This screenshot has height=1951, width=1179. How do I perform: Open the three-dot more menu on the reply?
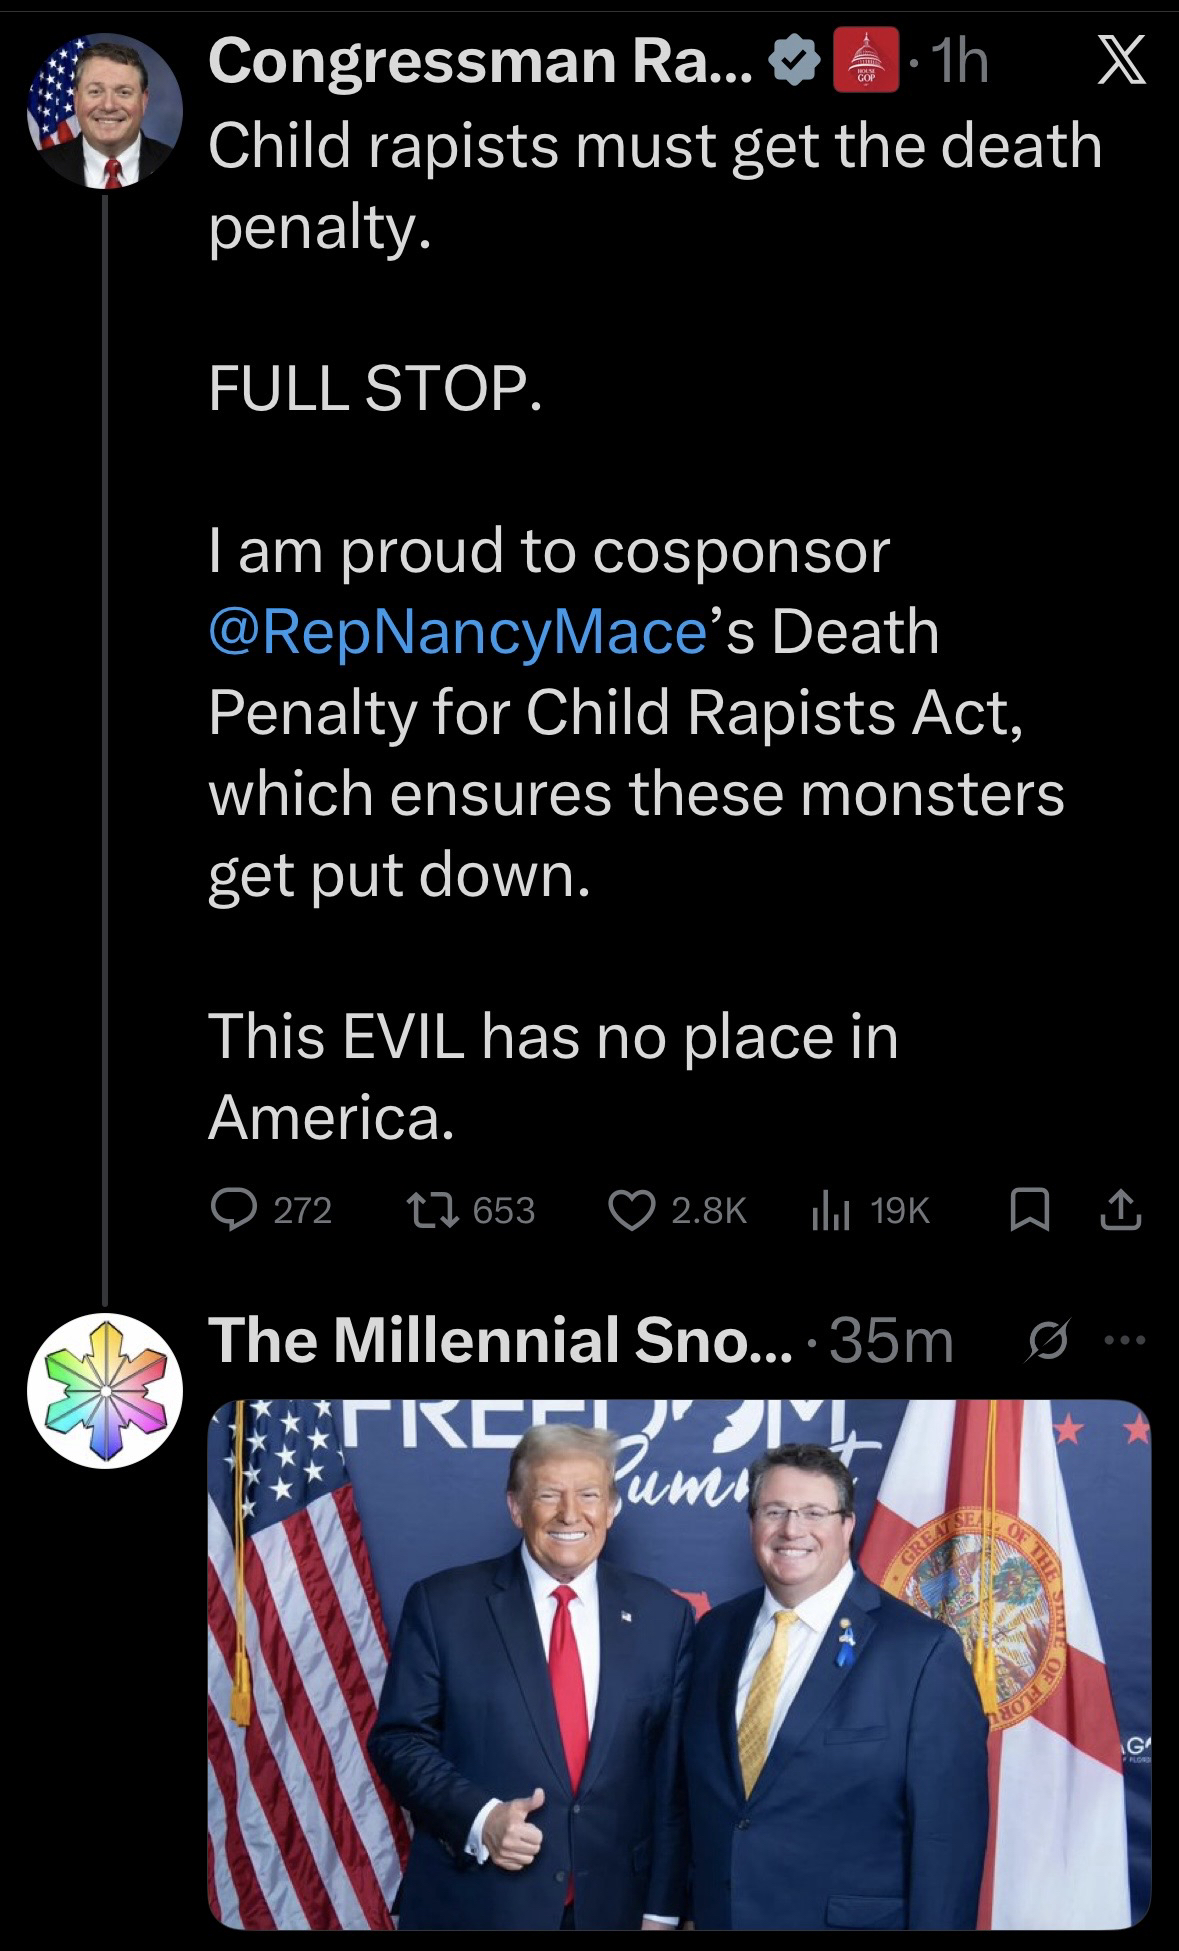tap(1126, 1339)
